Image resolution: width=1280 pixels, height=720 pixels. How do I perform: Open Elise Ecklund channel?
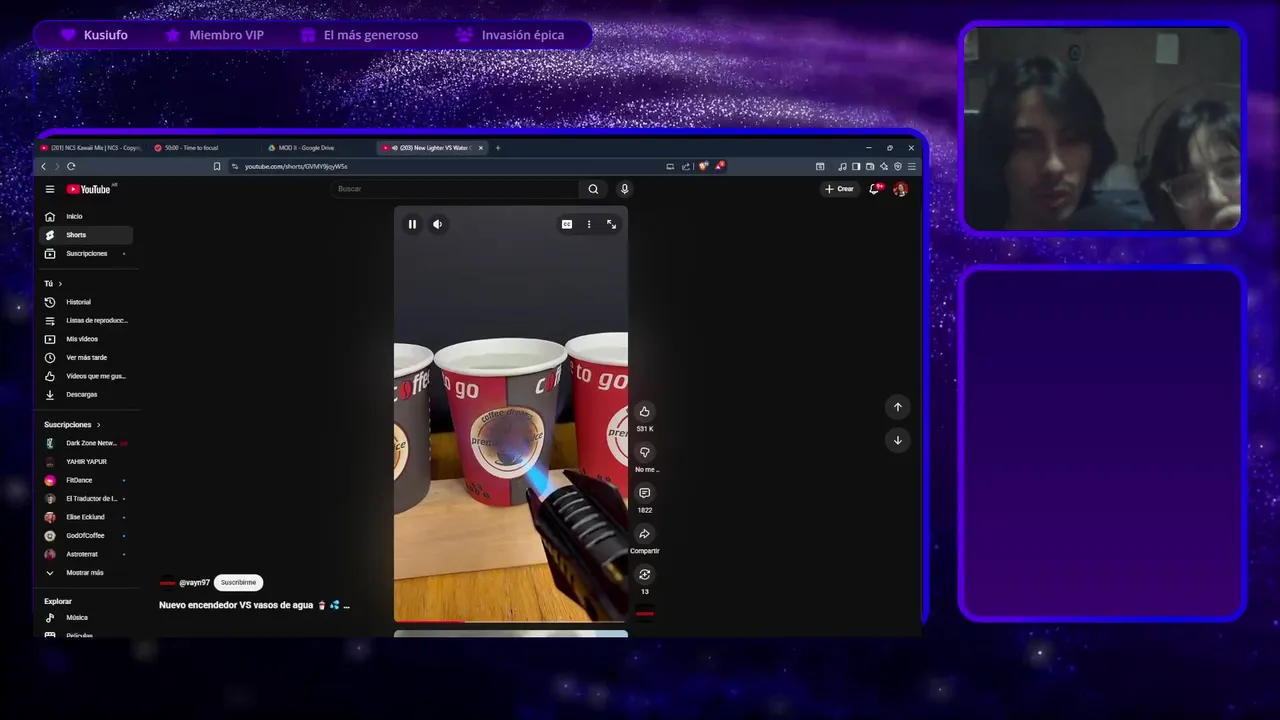tap(85, 517)
